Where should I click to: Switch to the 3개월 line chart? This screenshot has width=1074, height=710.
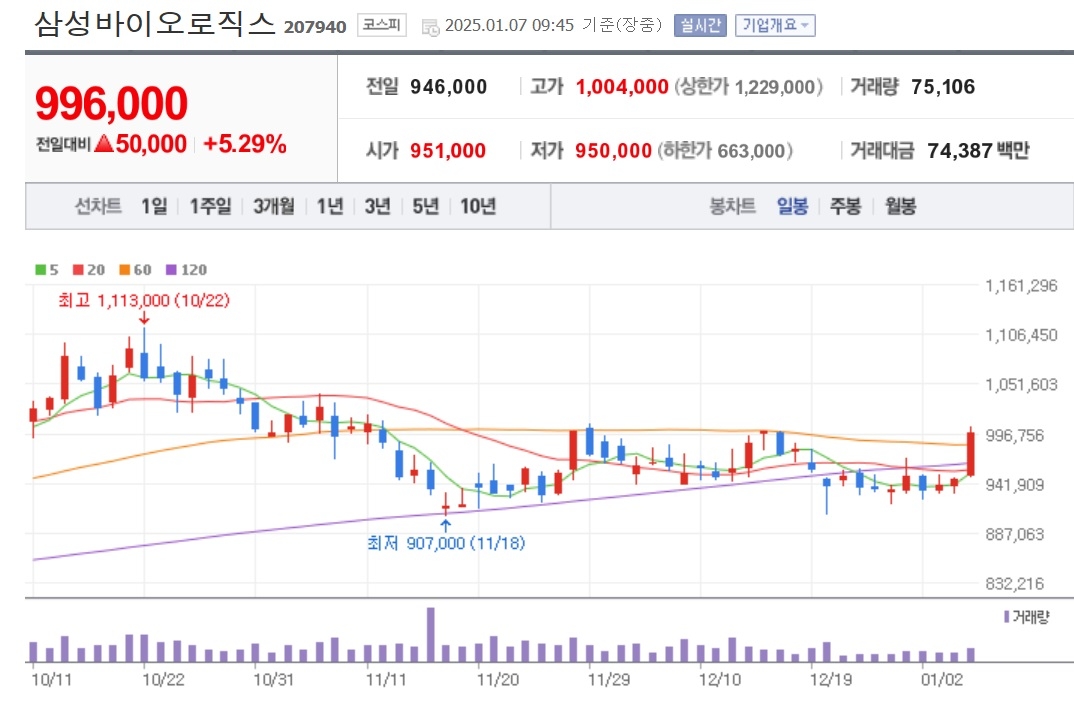coord(274,205)
